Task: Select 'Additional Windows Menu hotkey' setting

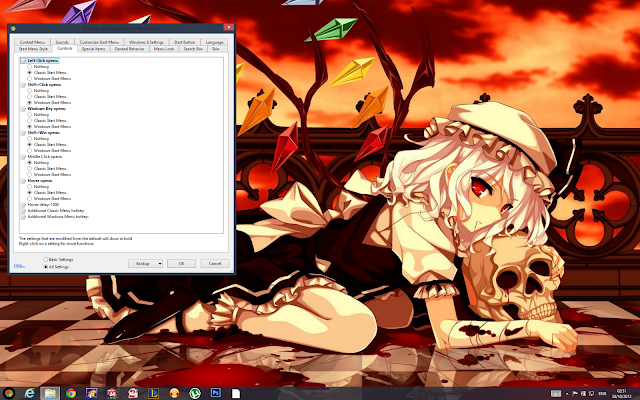Action: point(58,217)
